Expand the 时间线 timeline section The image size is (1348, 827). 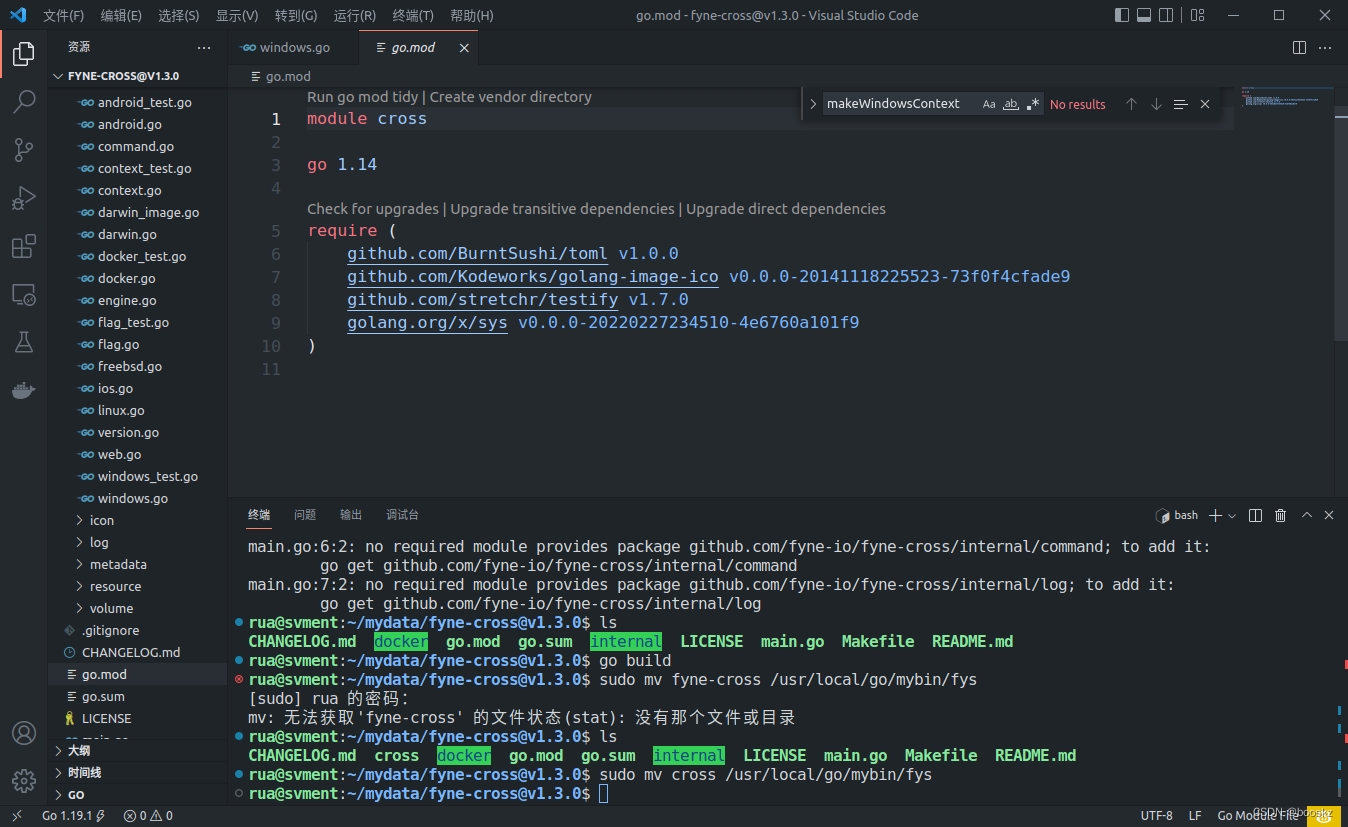137,773
